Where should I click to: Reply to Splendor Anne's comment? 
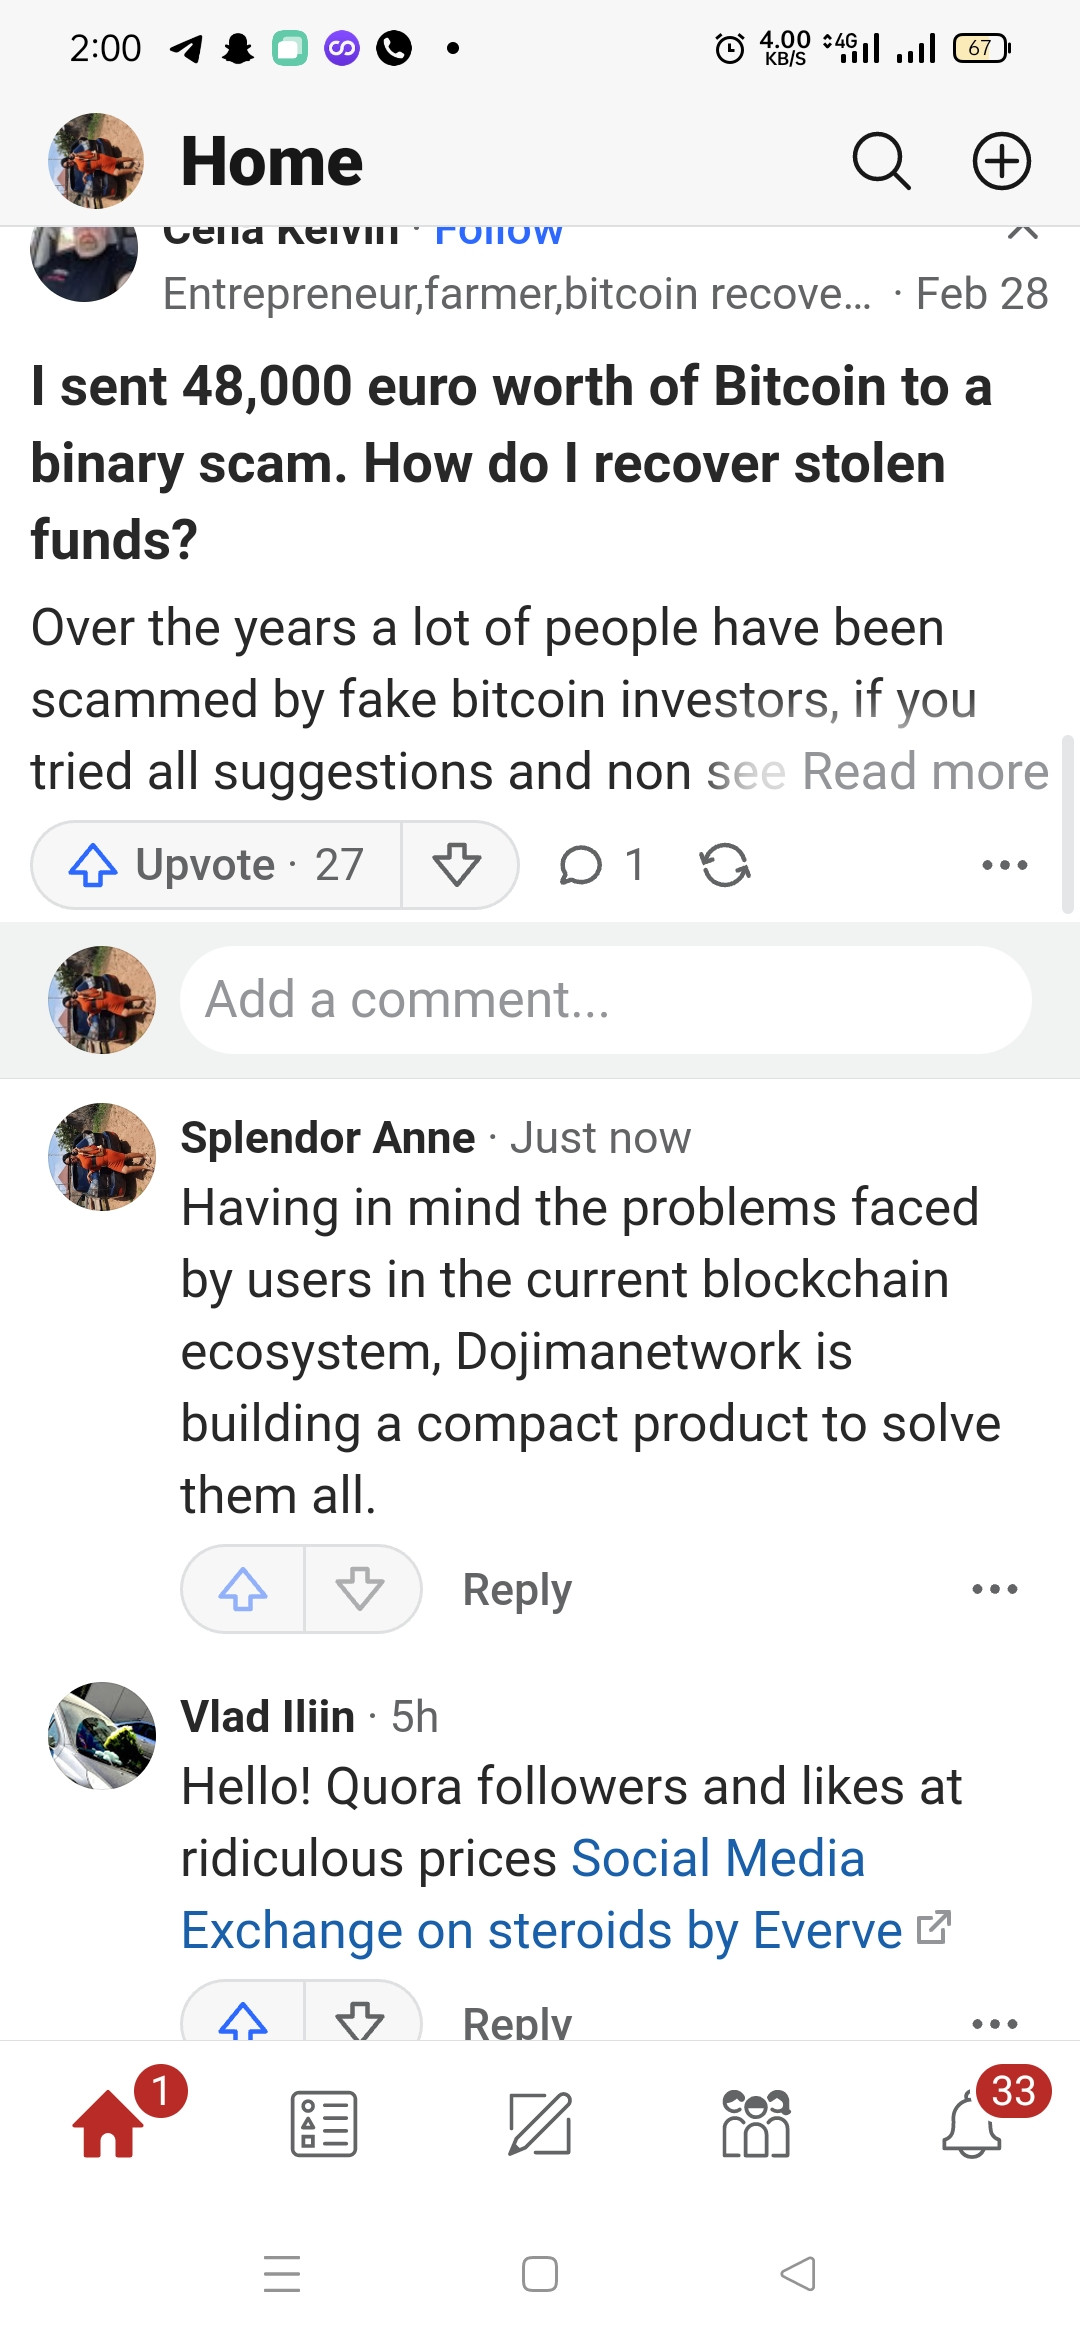(517, 1589)
